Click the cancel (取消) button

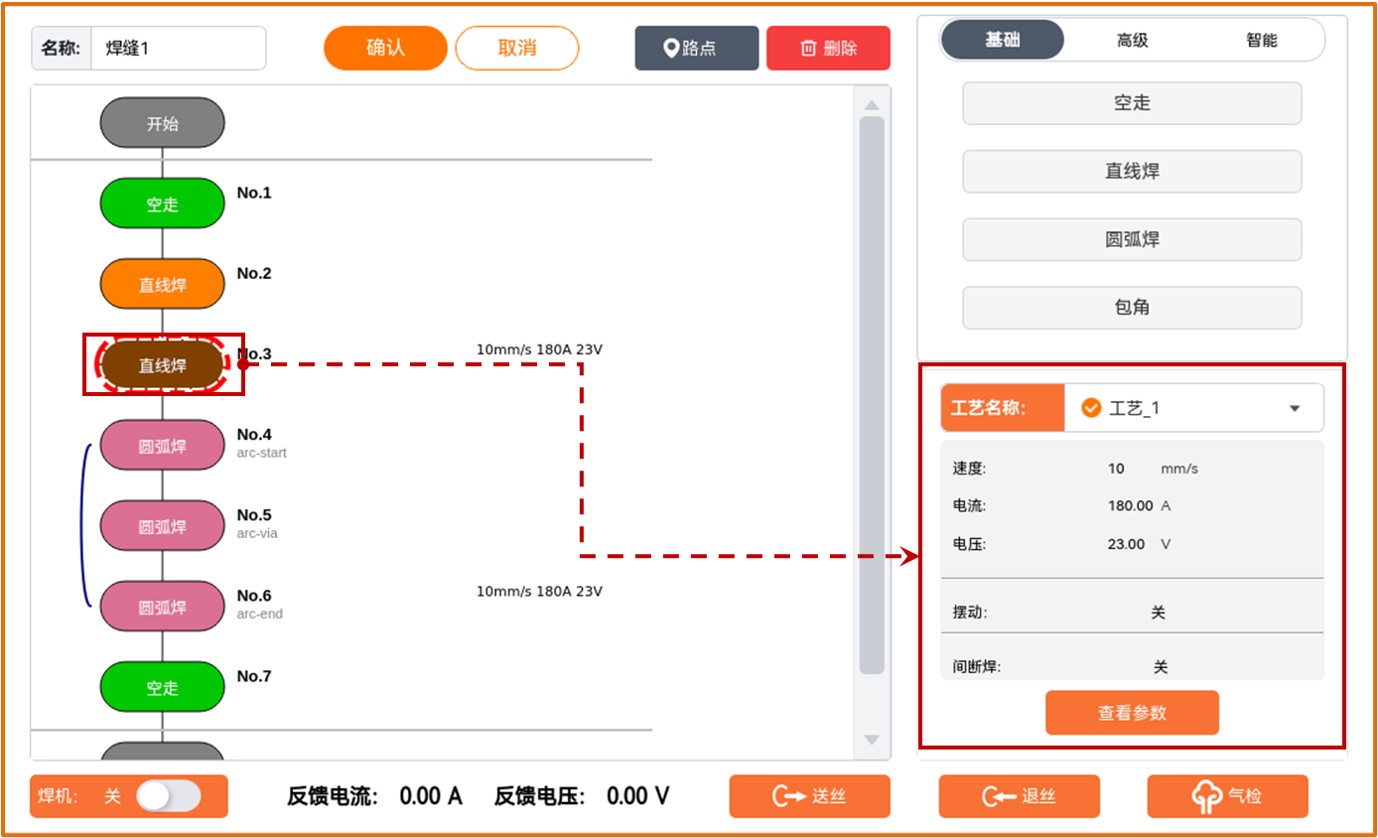517,48
